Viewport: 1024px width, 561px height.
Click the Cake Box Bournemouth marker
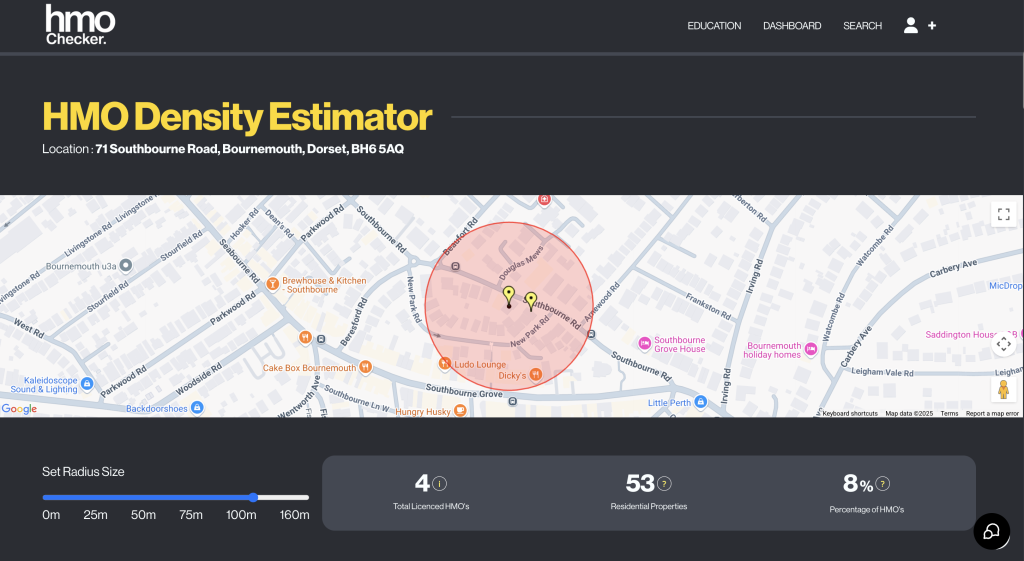[x=366, y=367]
